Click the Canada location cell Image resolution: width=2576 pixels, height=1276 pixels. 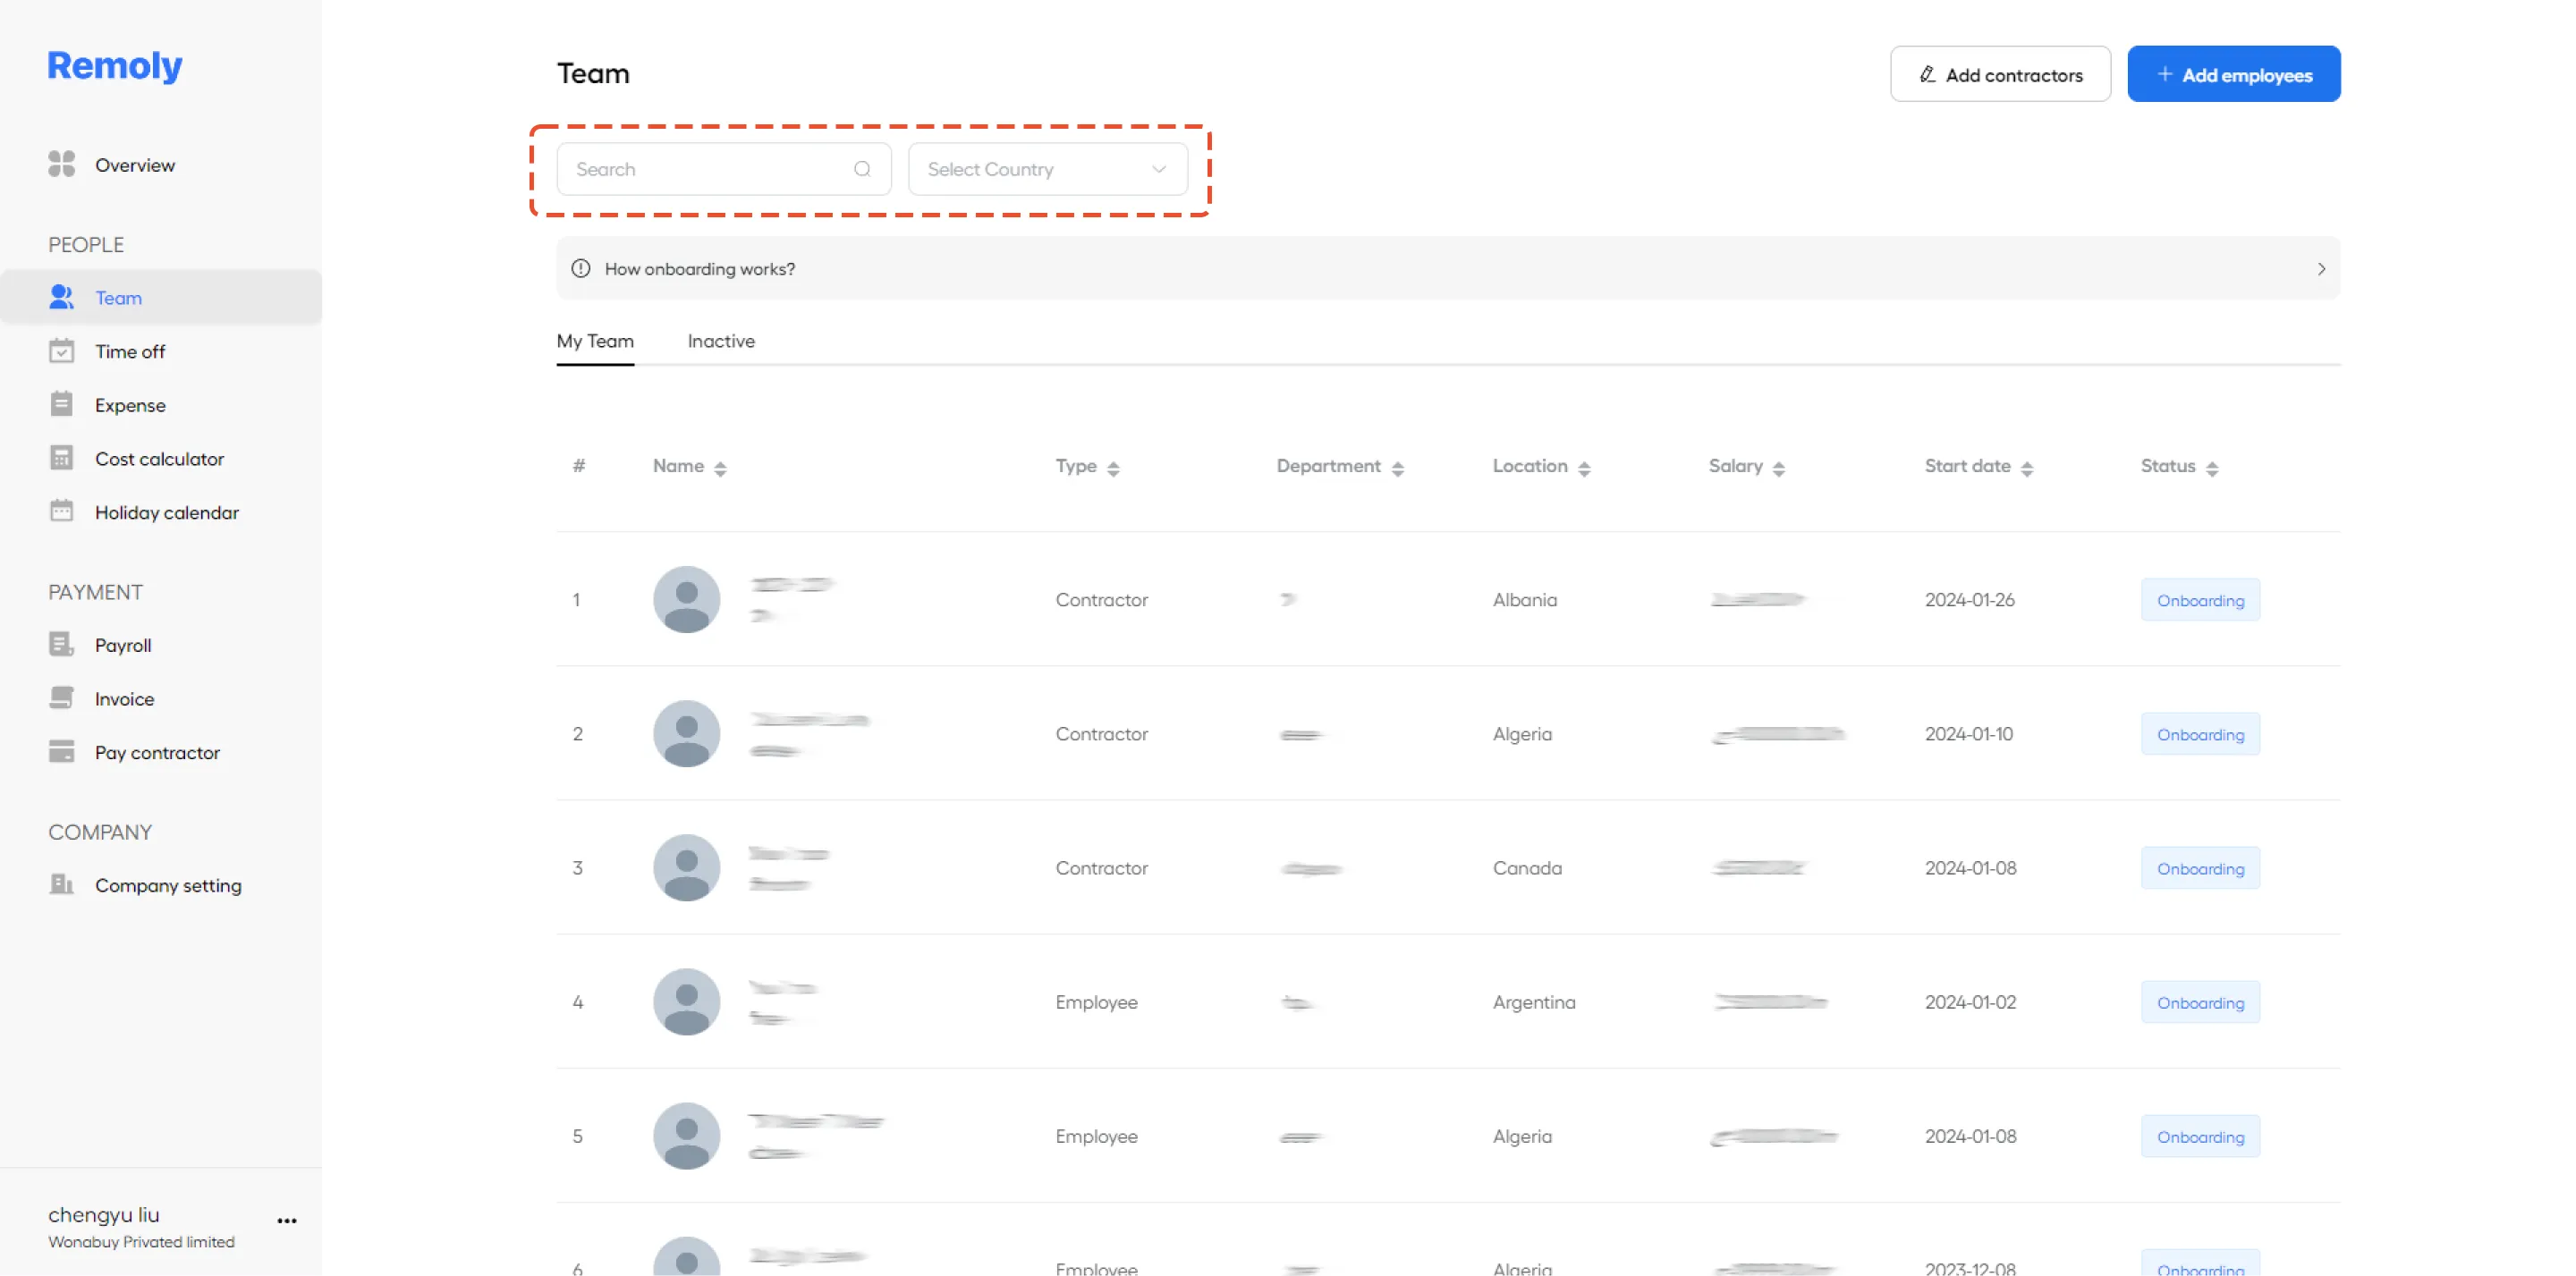(1527, 868)
